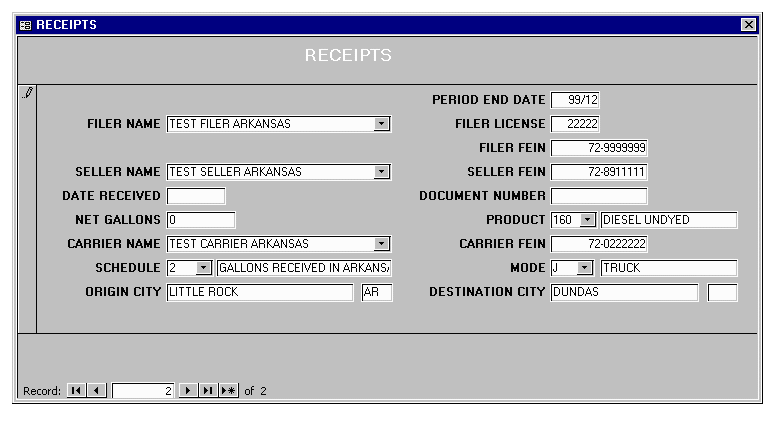This screenshot has width=778, height=421.
Task: Expand the PRODUCT code dropdown
Action: (x=587, y=220)
